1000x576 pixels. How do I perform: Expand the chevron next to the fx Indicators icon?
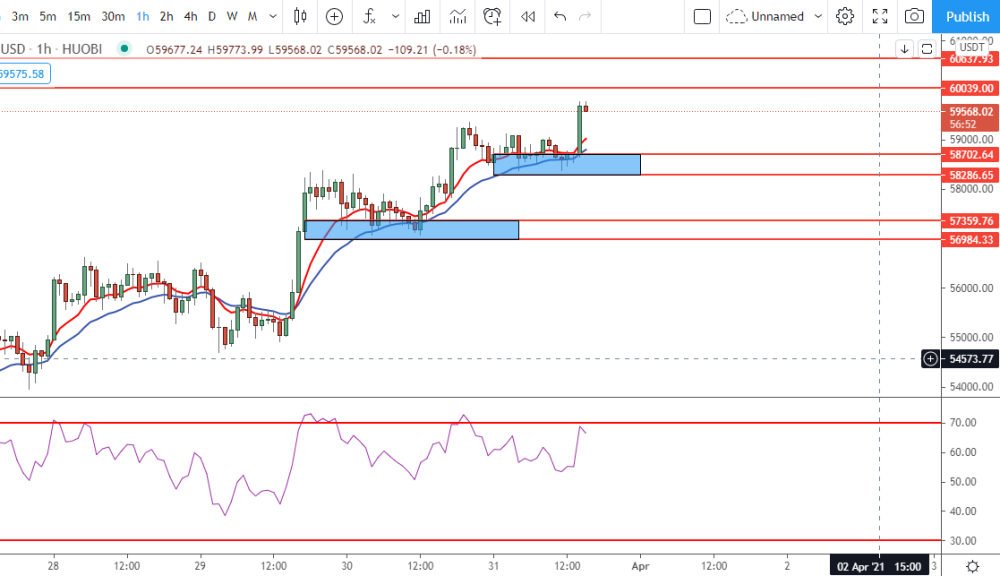tap(395, 17)
